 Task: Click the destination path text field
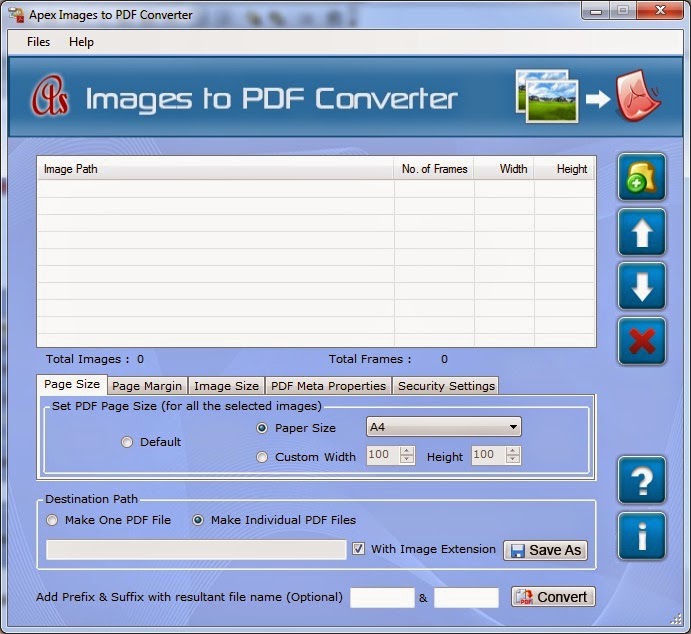point(196,550)
